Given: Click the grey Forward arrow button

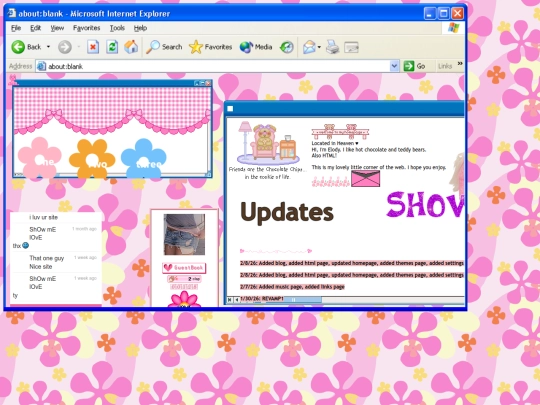Looking at the screenshot, I should point(64,47).
